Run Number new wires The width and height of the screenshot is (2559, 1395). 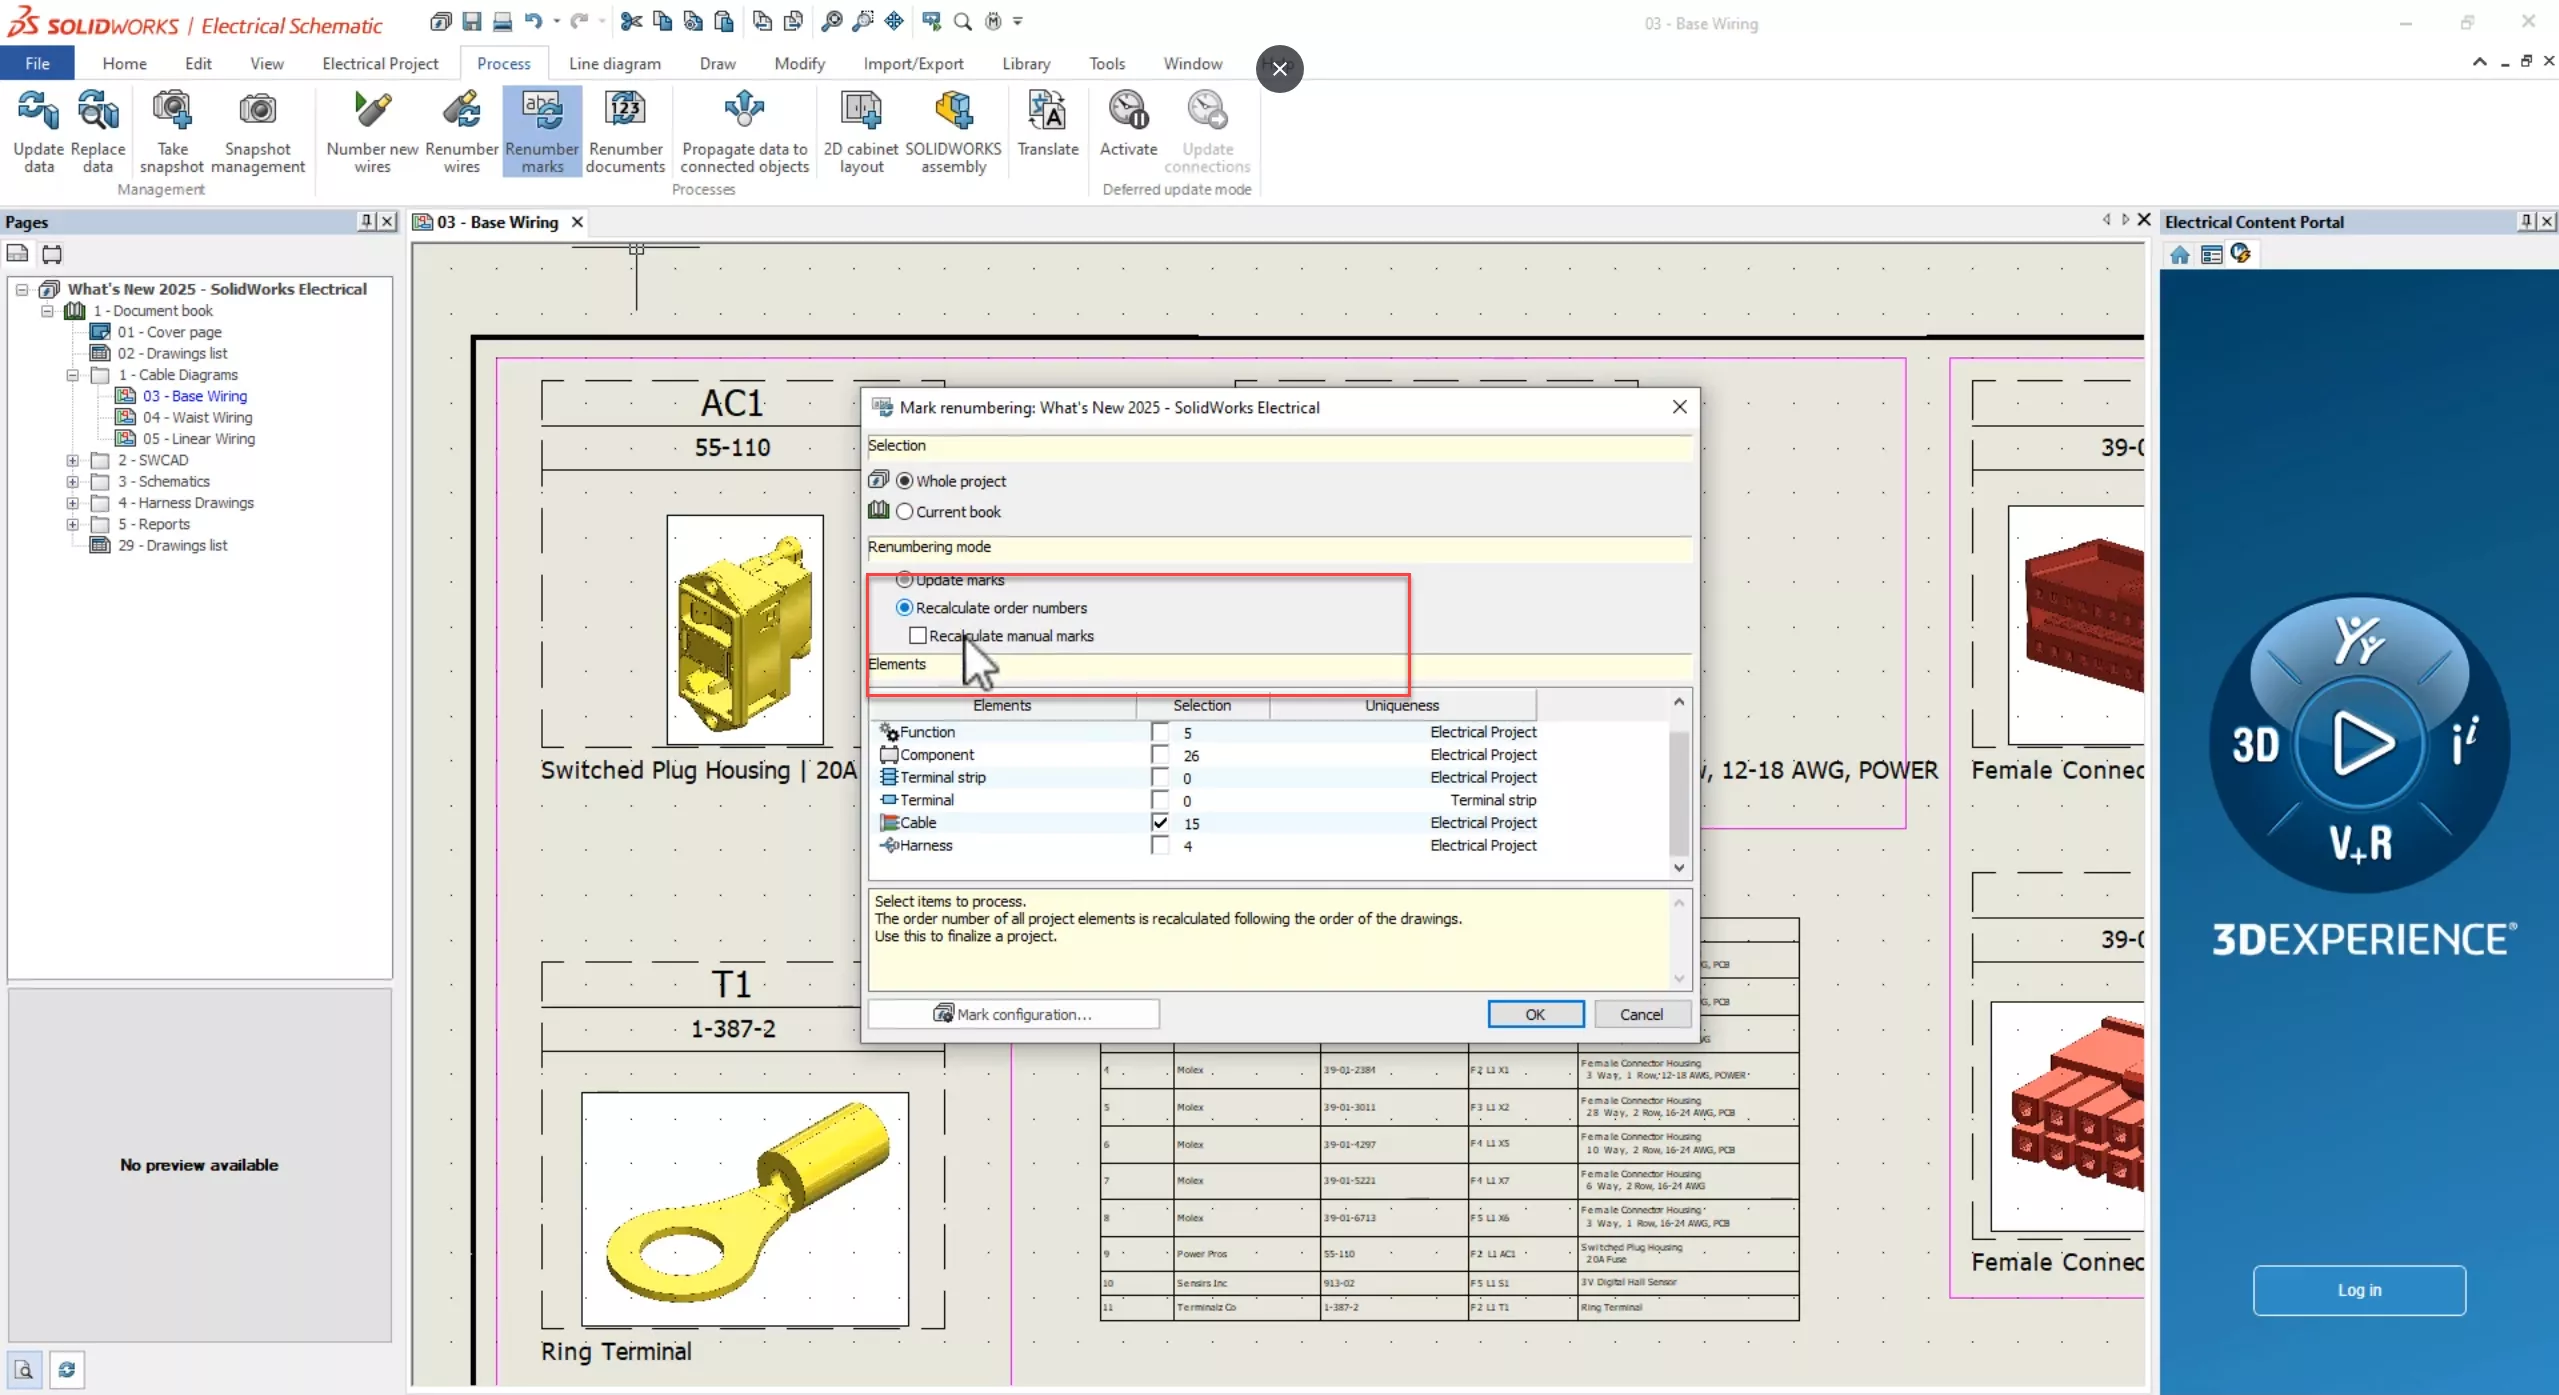tap(372, 131)
